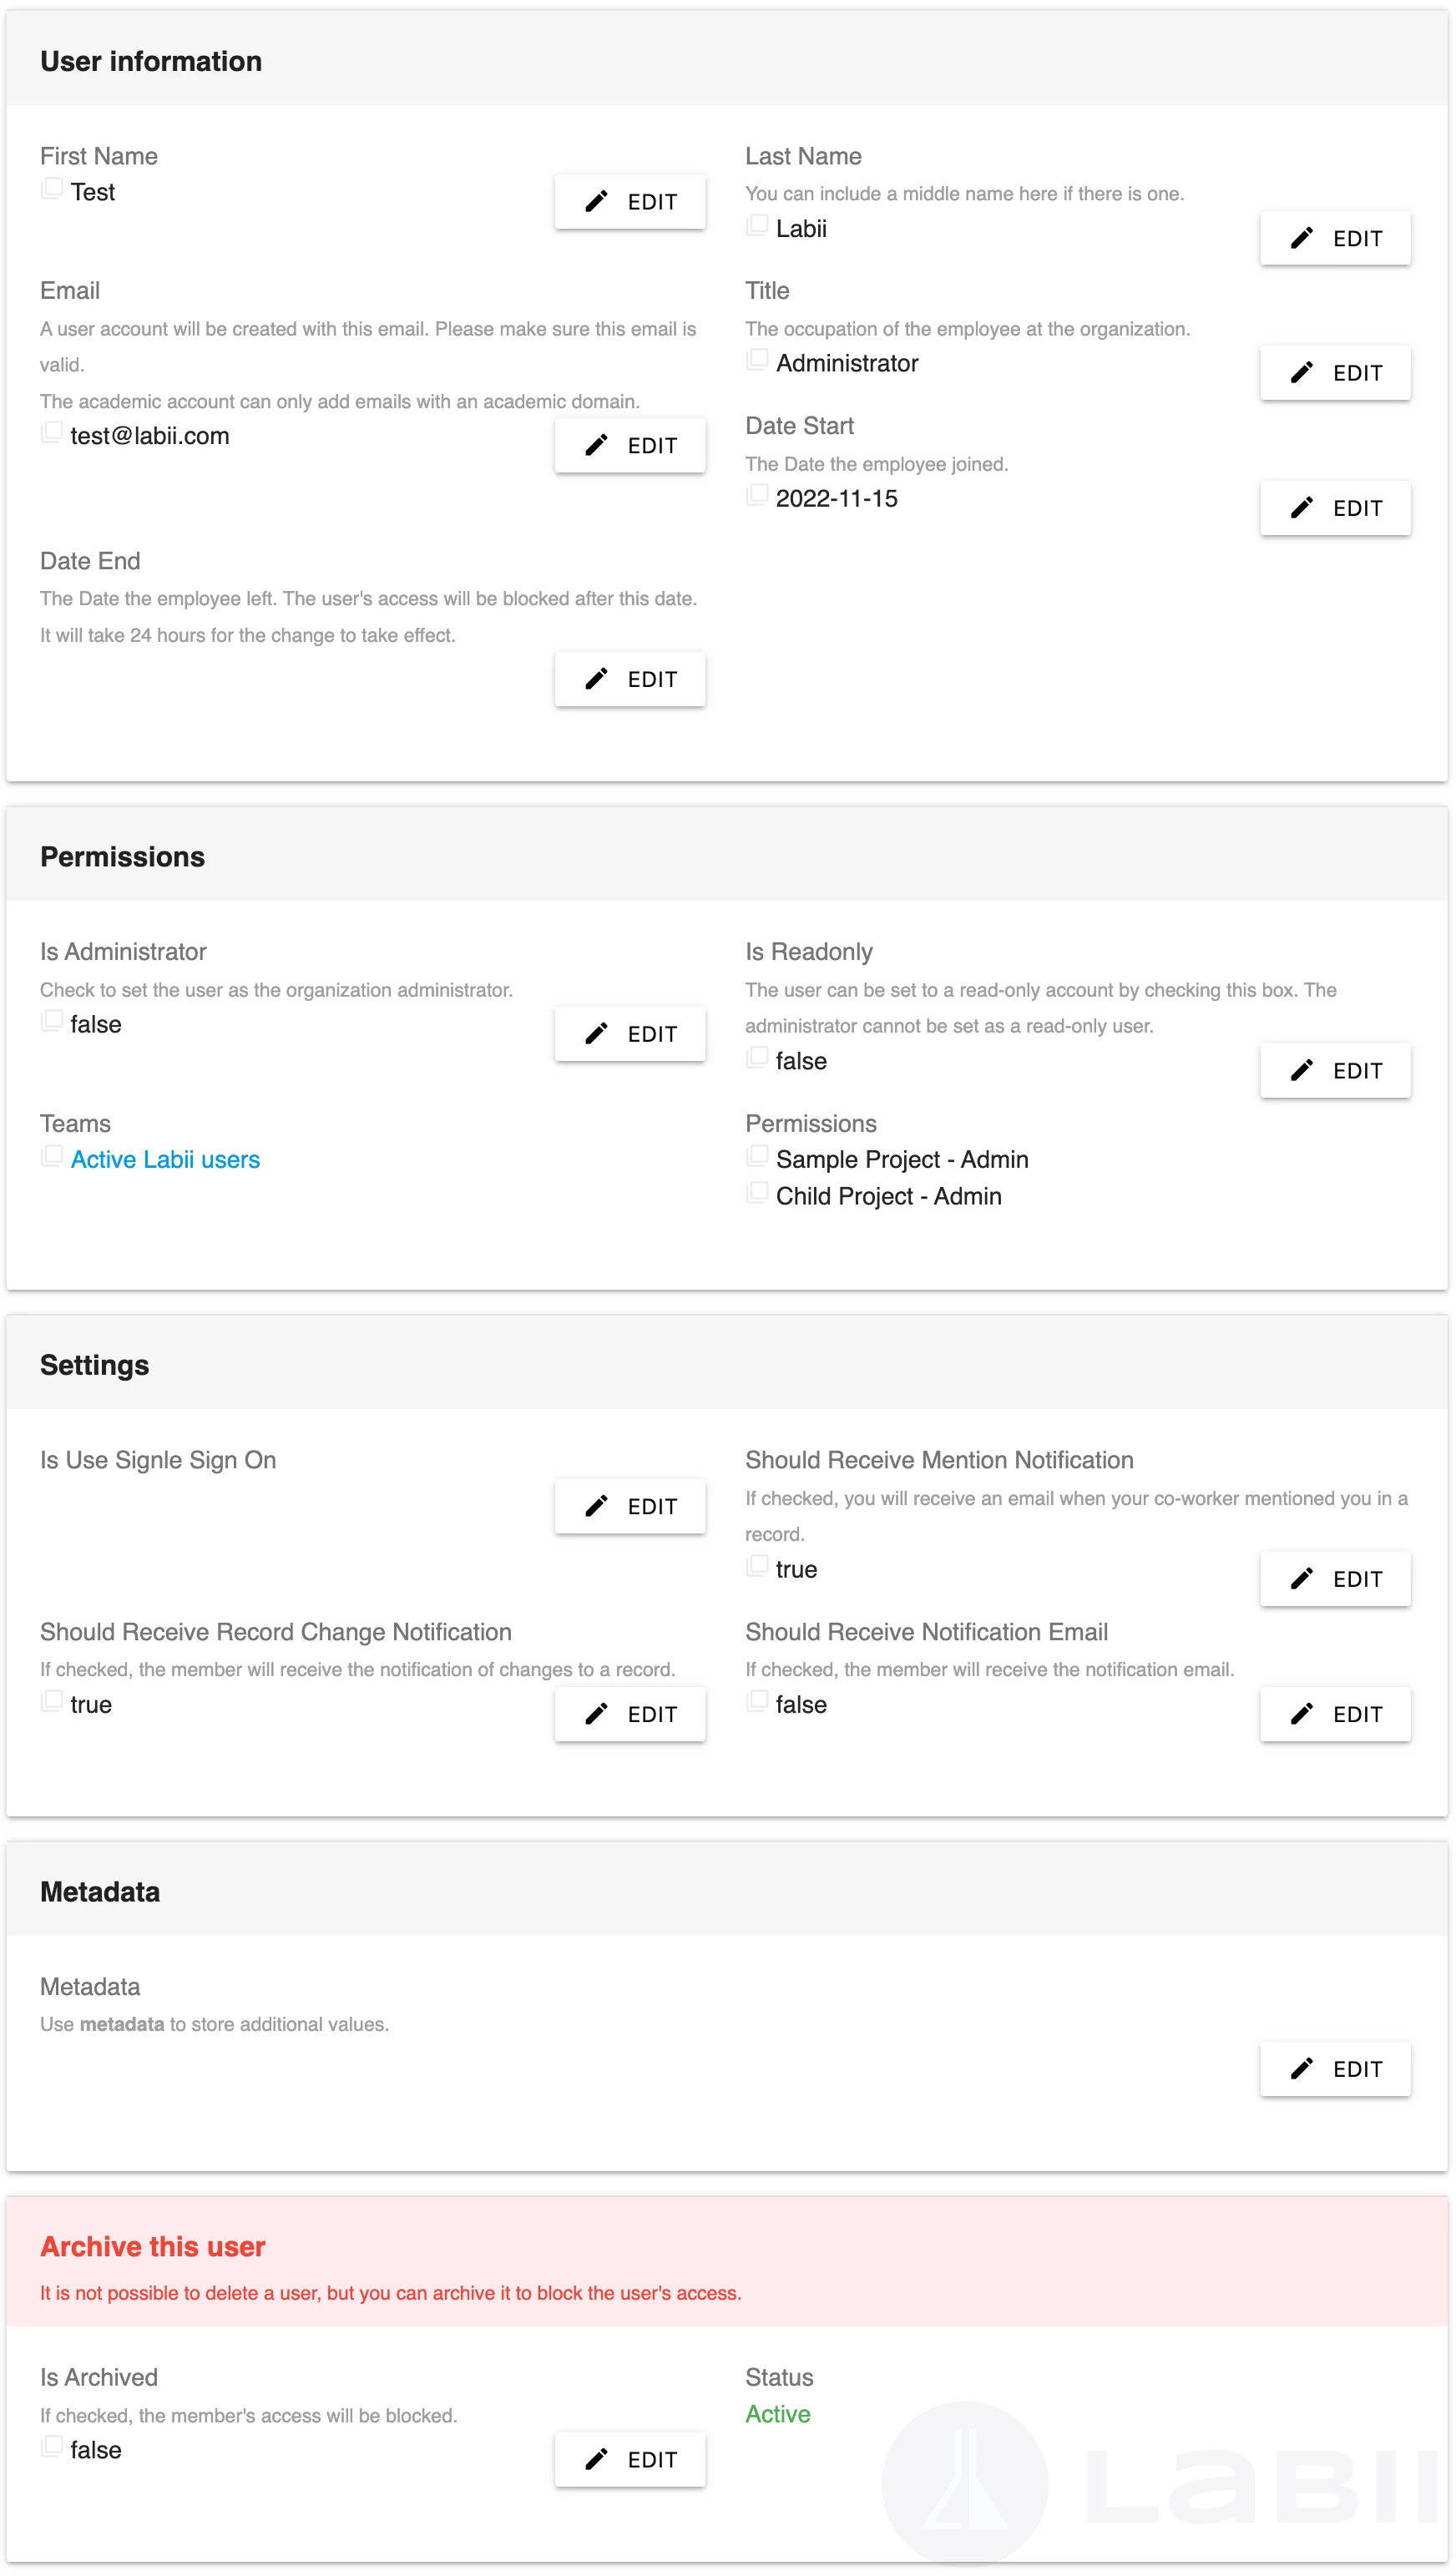Click the pencil icon for First Name
The height and width of the screenshot is (2576, 1456).
(596, 202)
